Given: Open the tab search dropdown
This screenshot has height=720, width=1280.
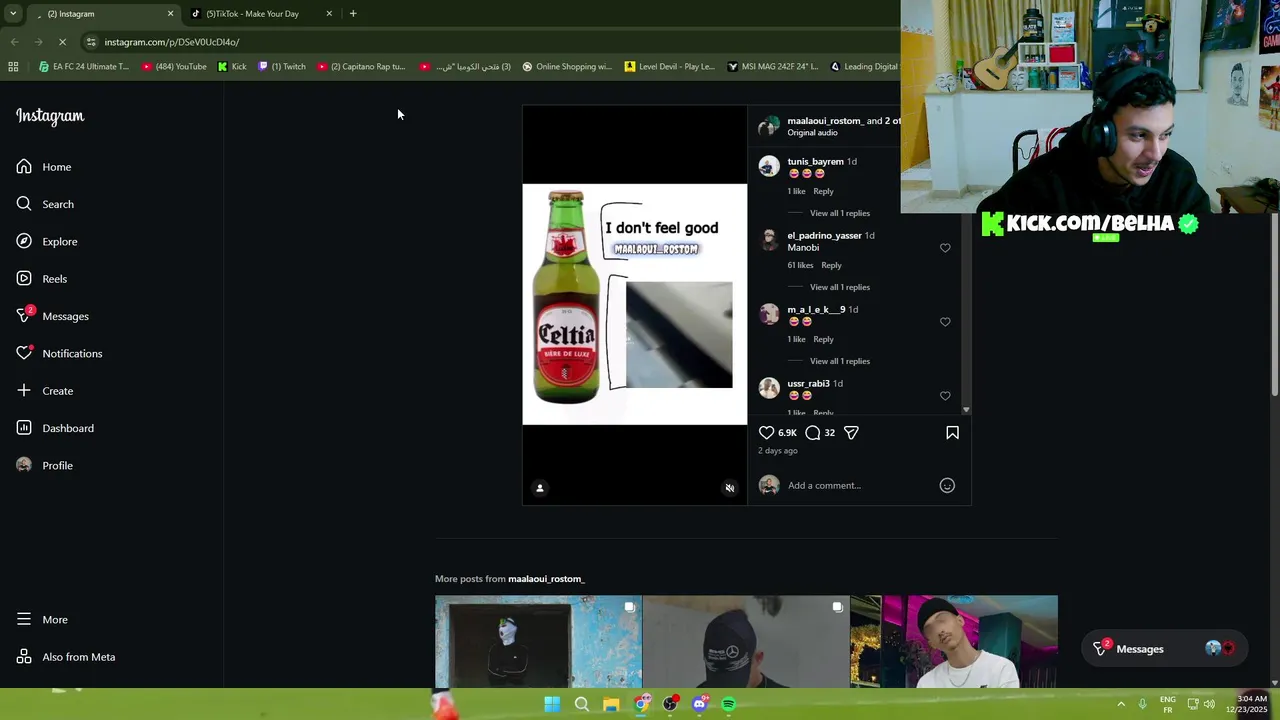Looking at the screenshot, I should (13, 14).
